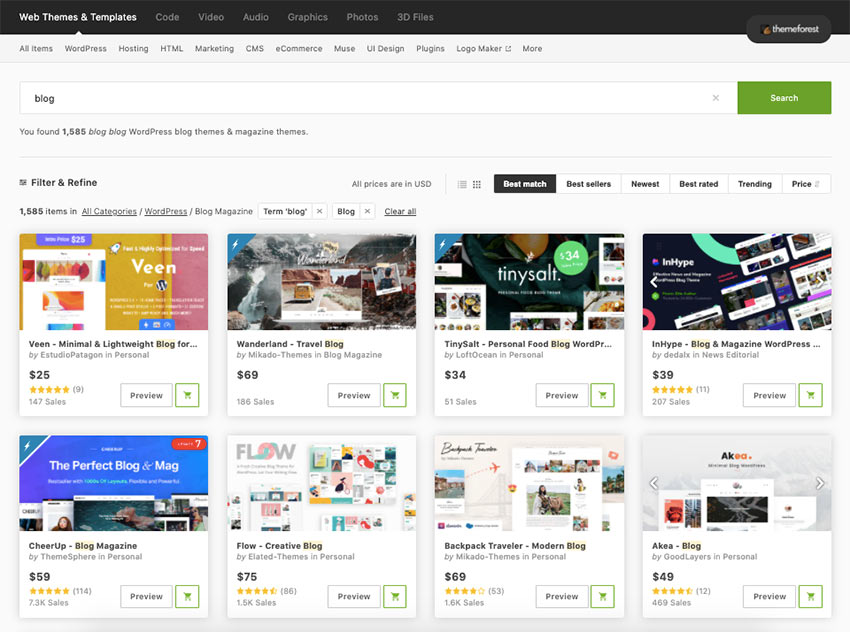Open HTML category
The width and height of the screenshot is (850, 632).
[171, 49]
